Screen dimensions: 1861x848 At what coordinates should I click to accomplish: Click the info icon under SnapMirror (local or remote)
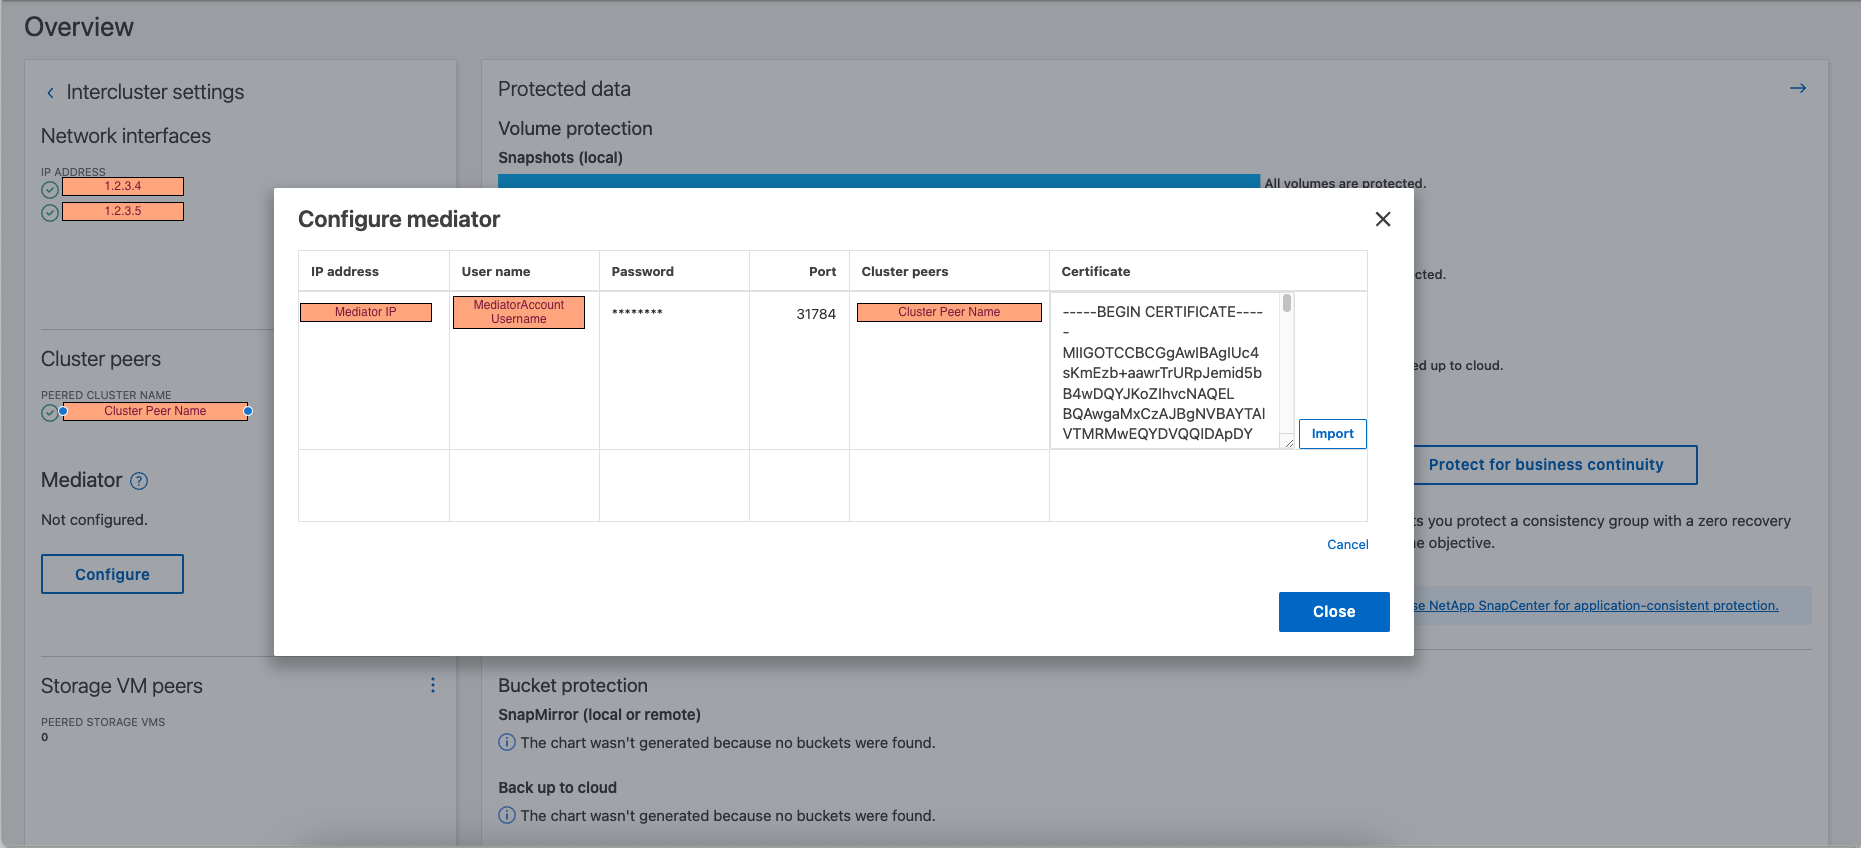click(507, 742)
